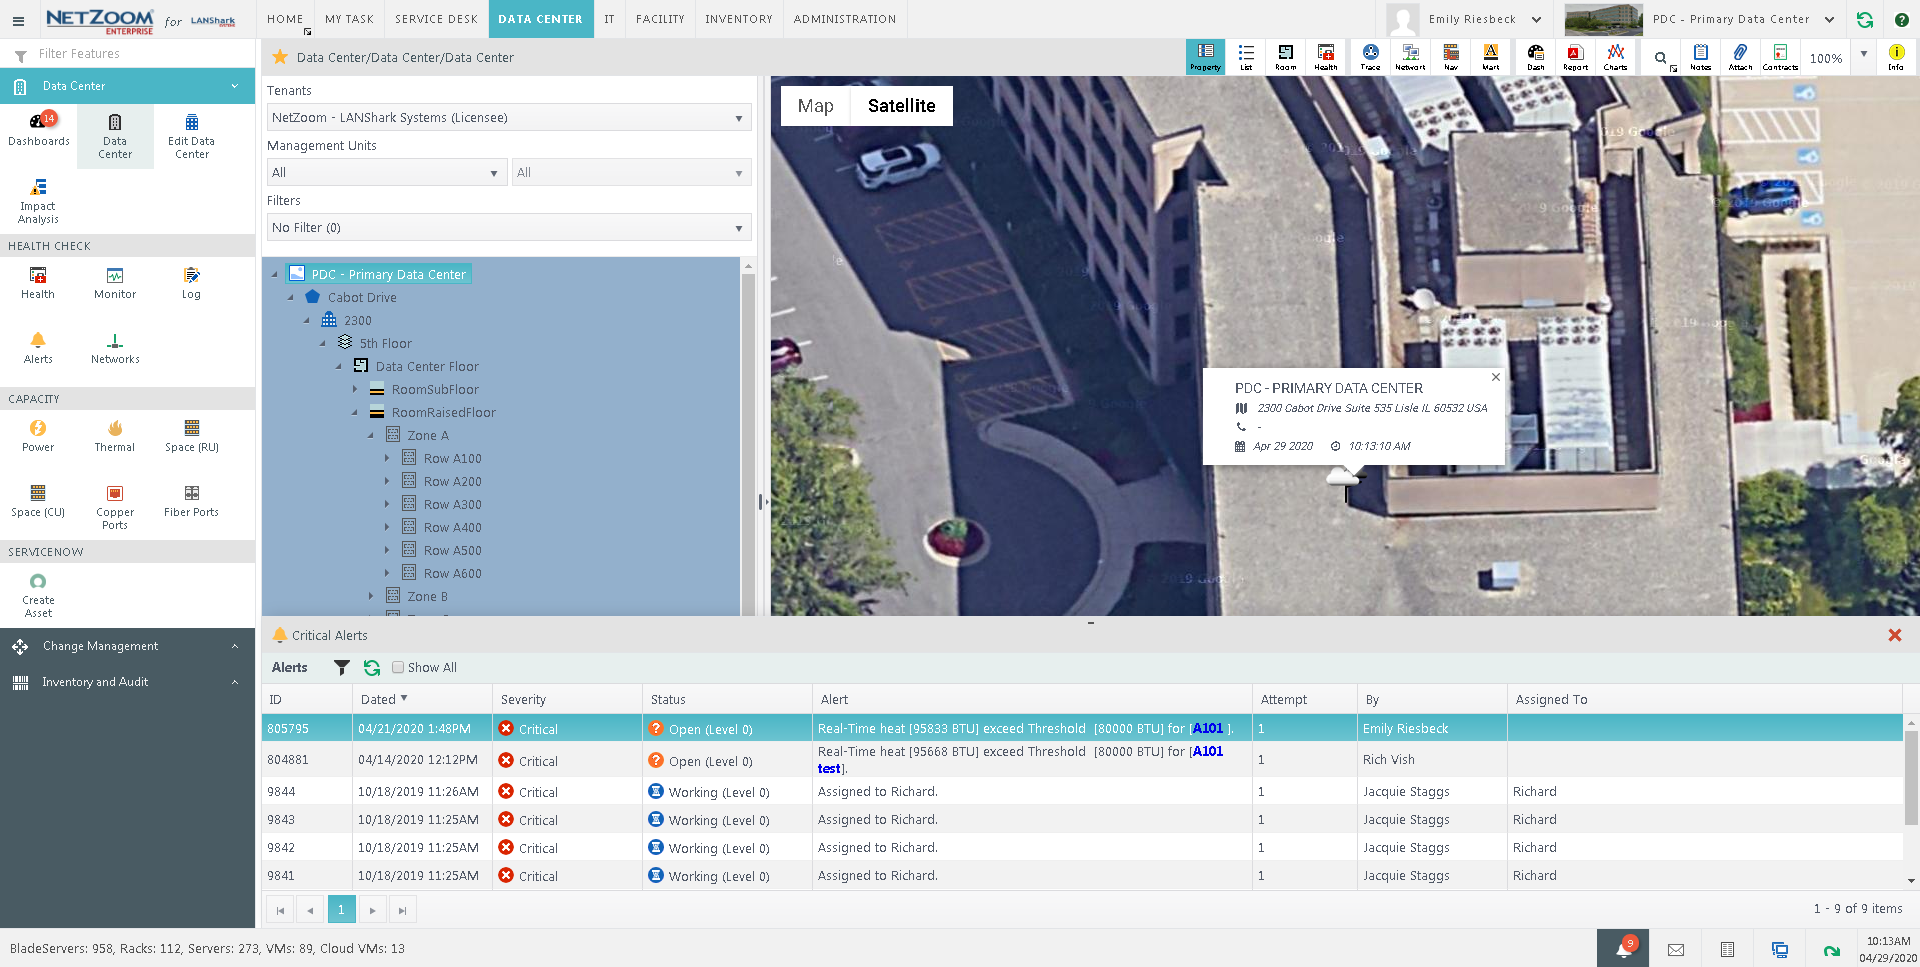Open the Notes toolbar icon
This screenshot has height=967, width=1920.
click(1700, 57)
